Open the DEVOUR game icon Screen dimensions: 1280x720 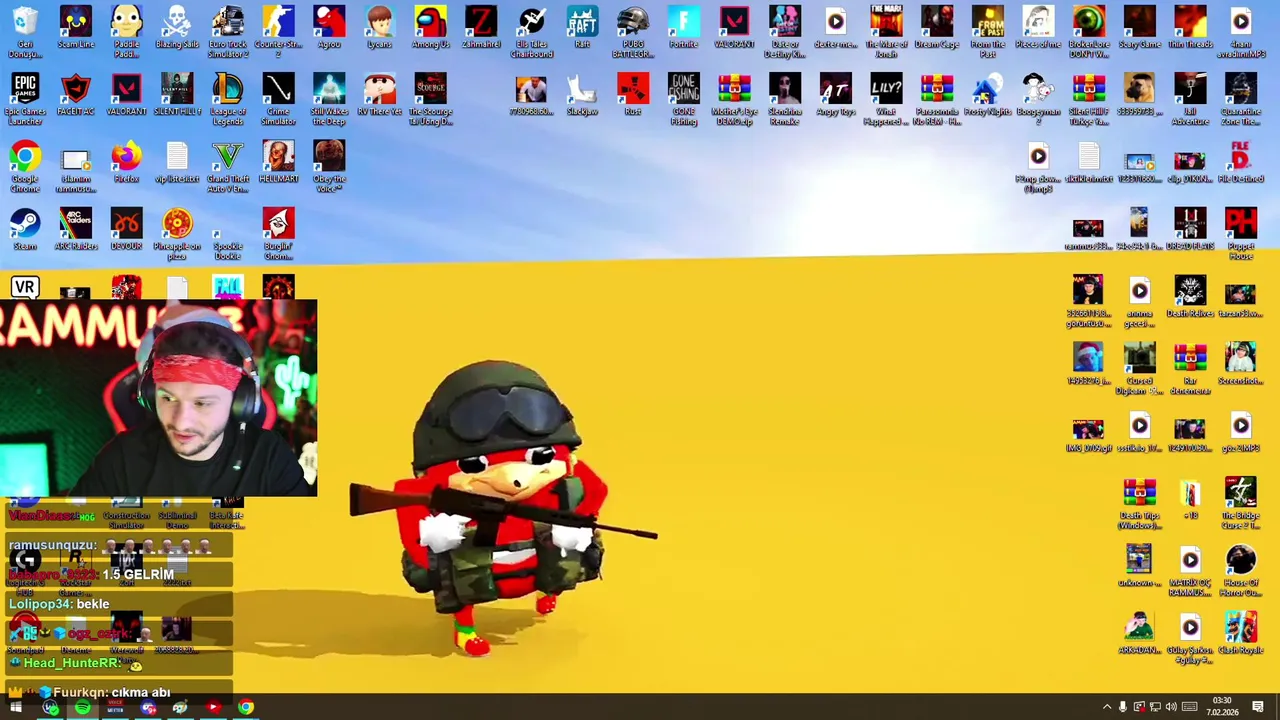point(126,229)
